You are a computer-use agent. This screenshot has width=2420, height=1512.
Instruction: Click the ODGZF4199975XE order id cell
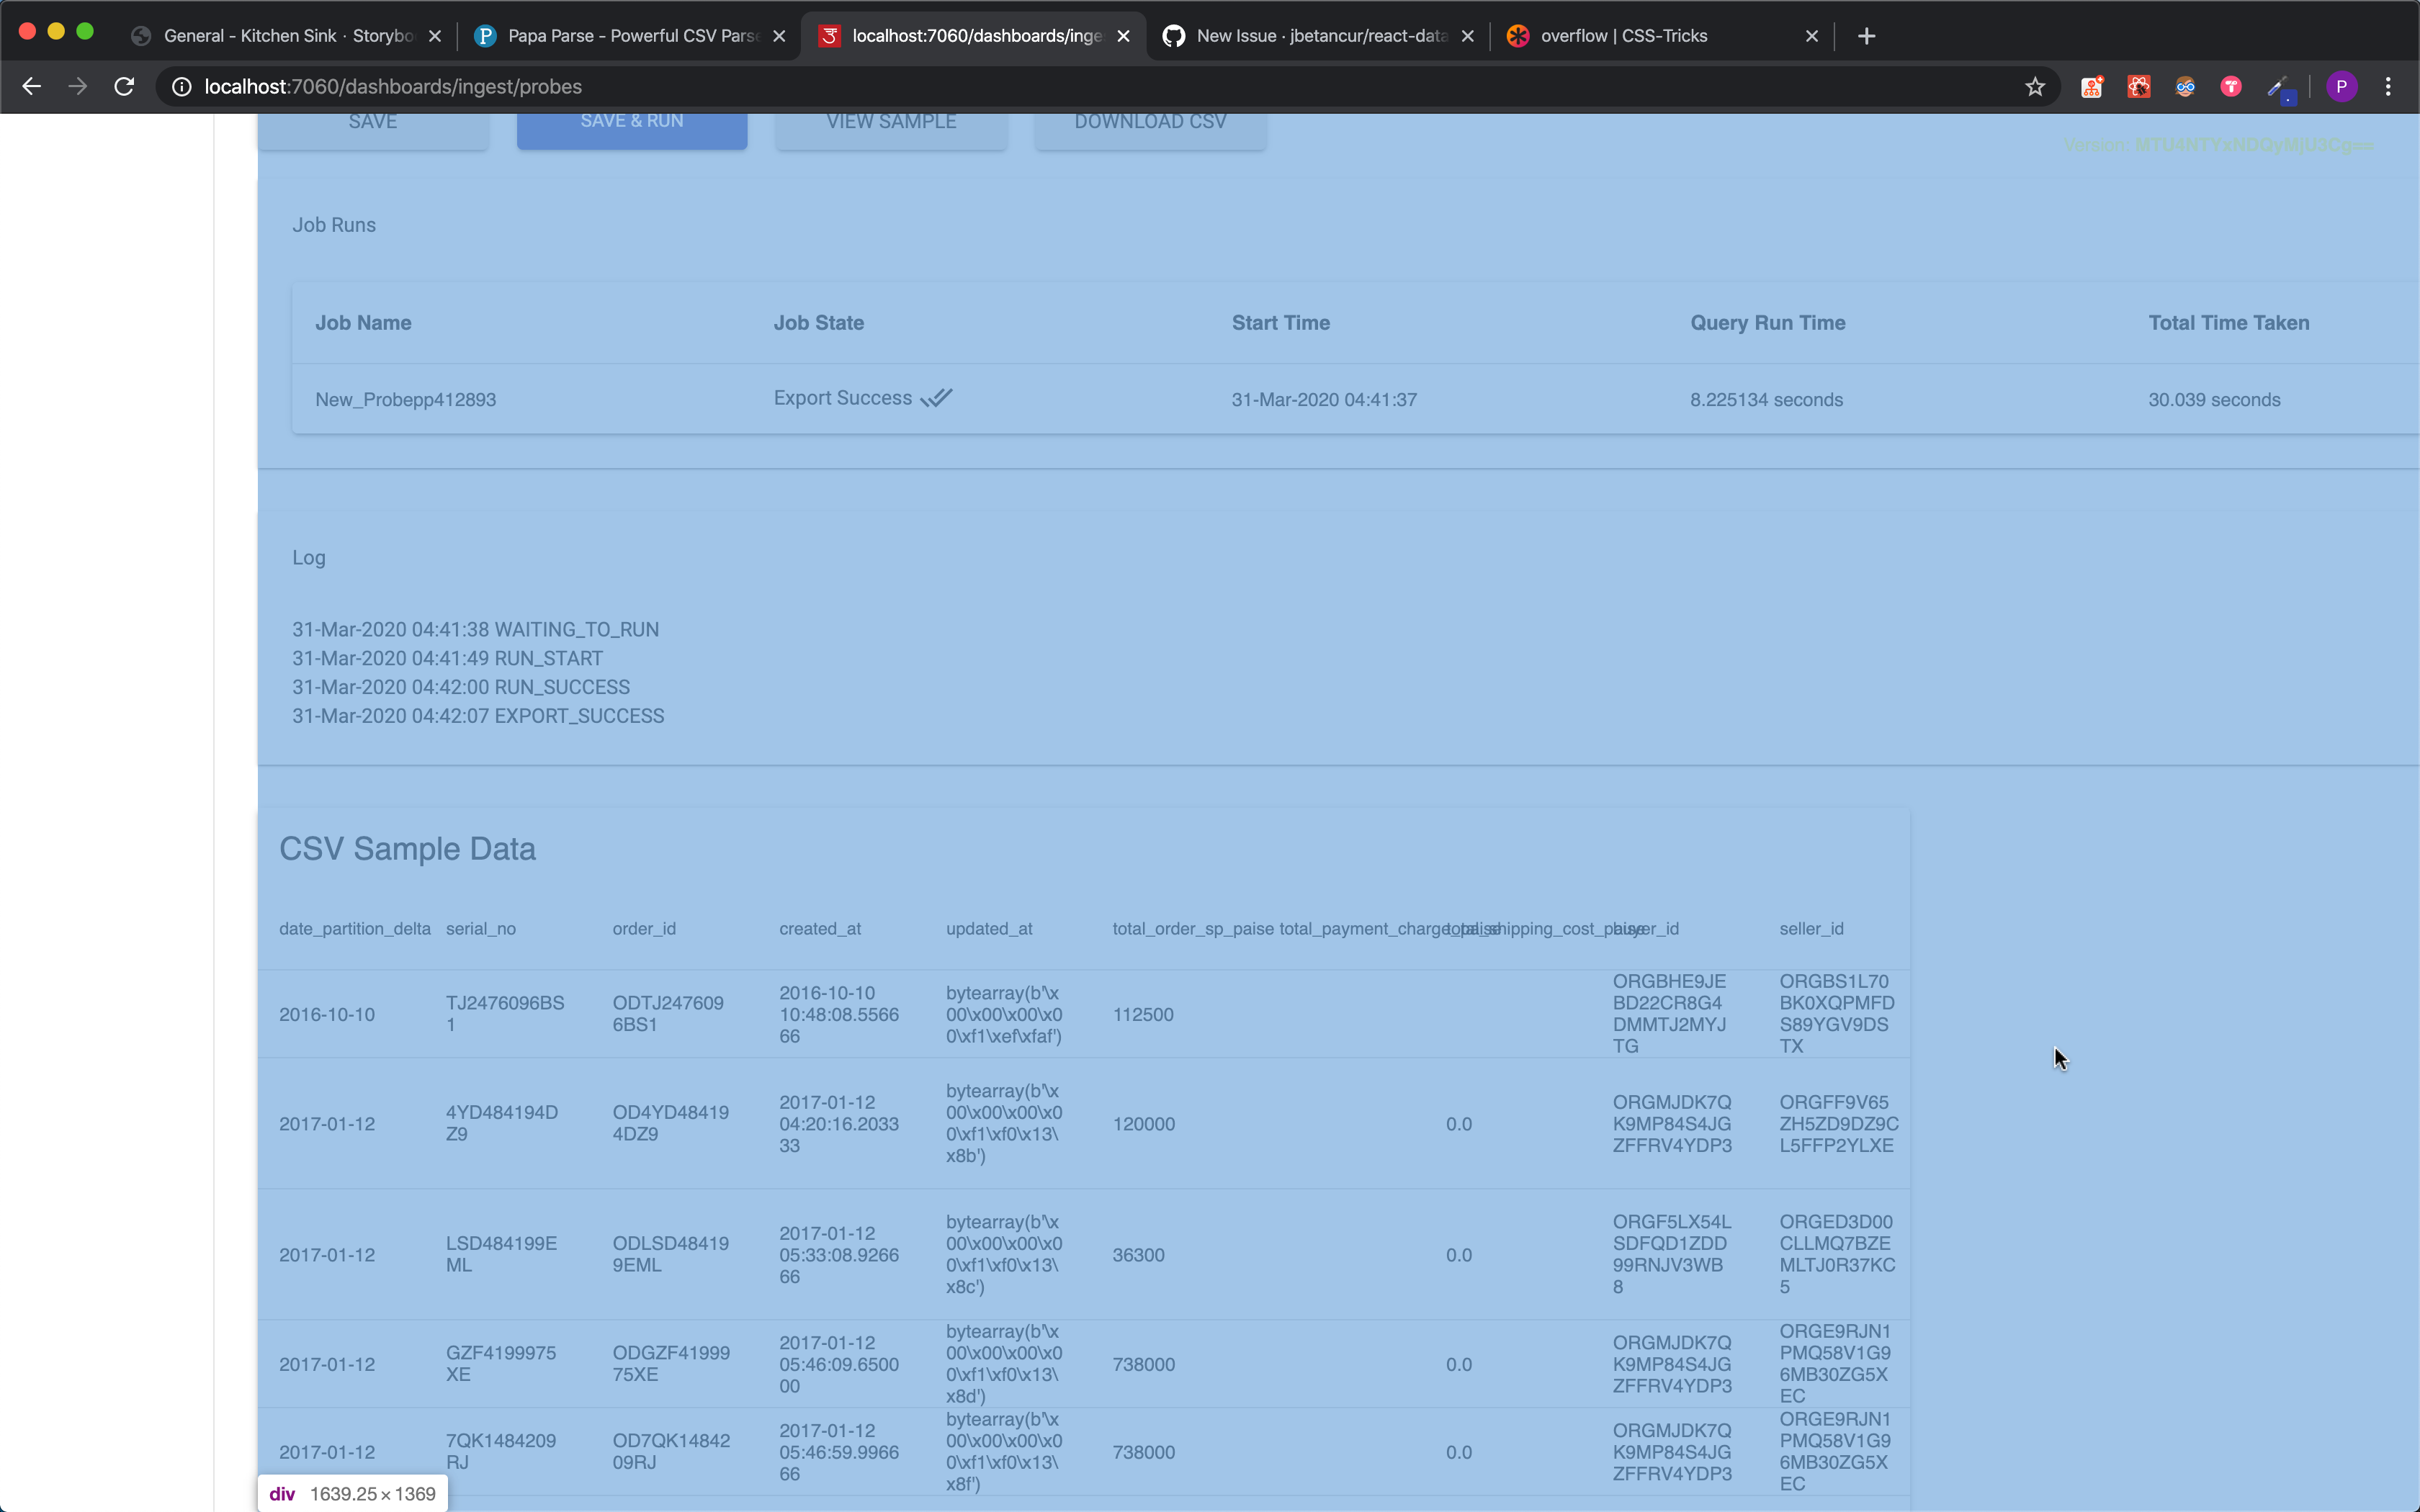(671, 1364)
